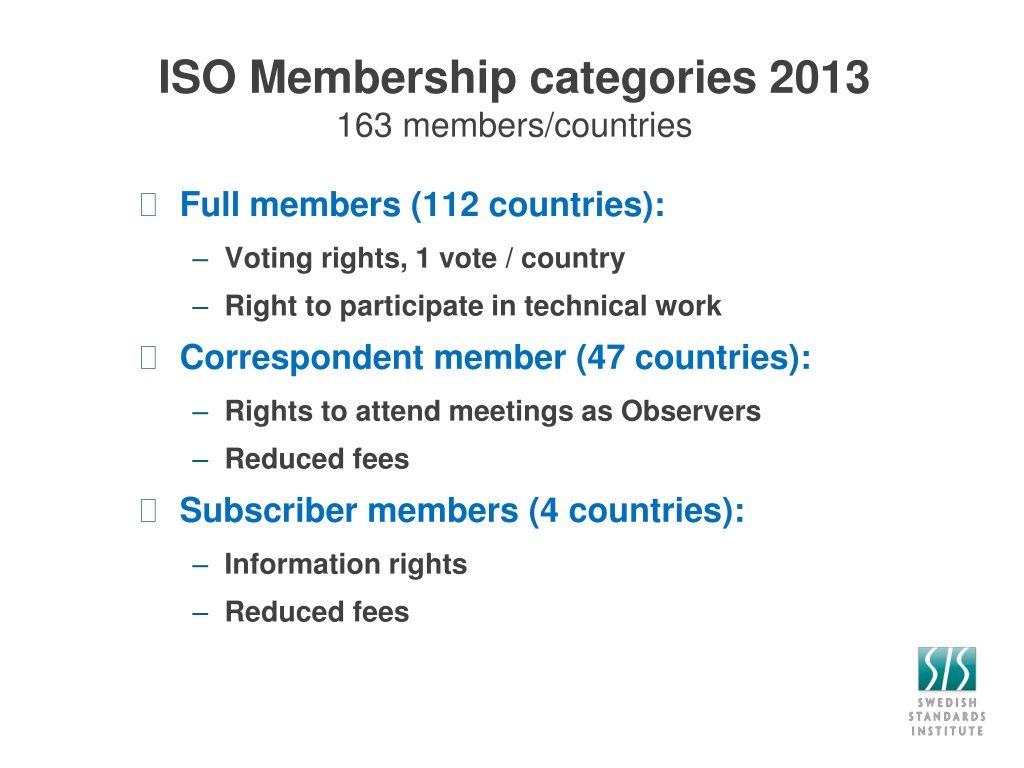Click the Subscriber members (4 countries) heading
This screenshot has height=768, width=1024.
tap(462, 511)
